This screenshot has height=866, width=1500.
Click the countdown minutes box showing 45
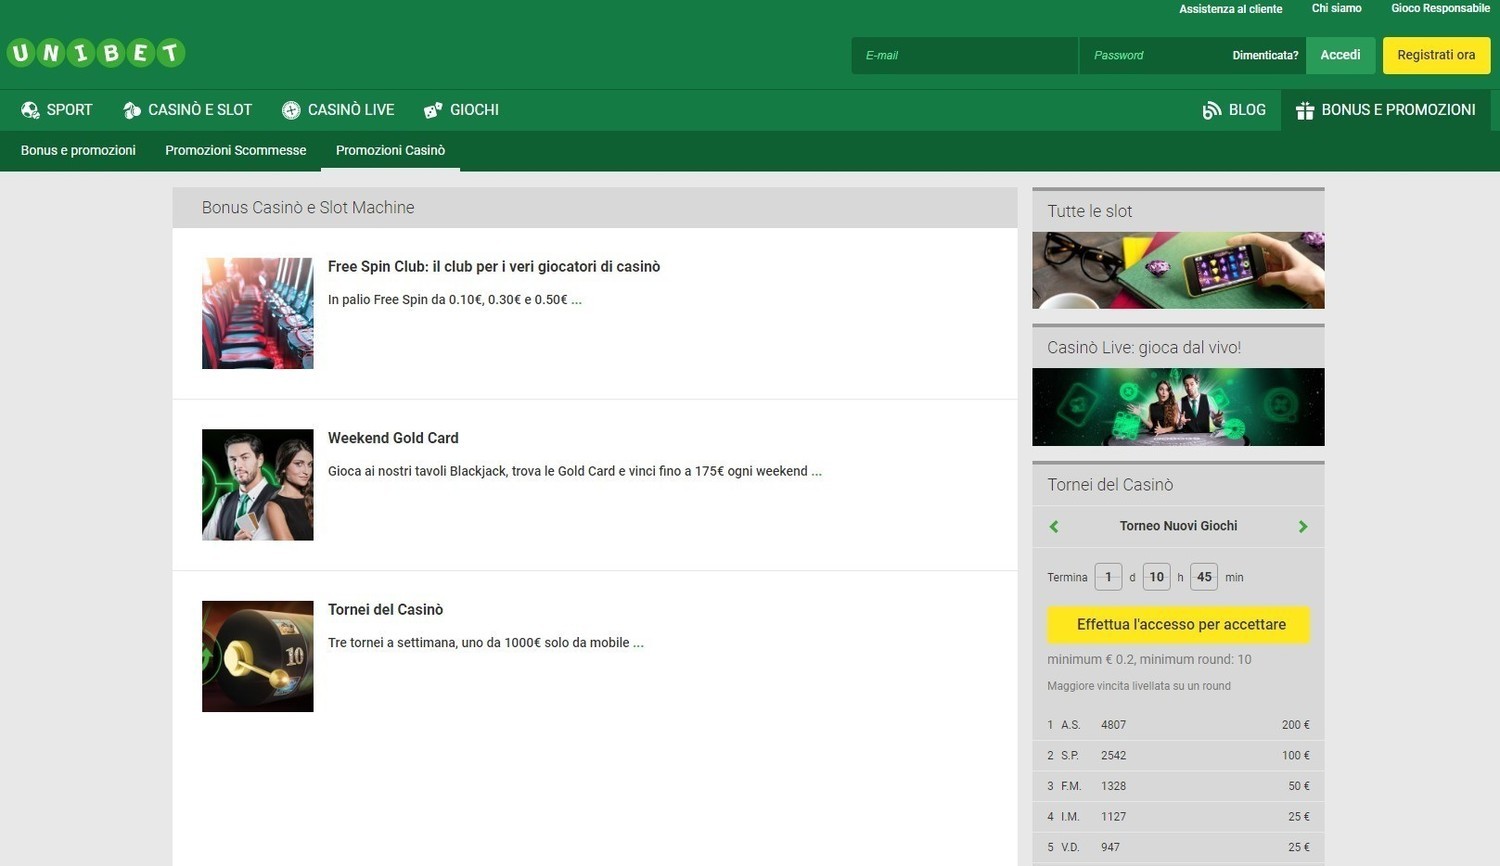1204,577
